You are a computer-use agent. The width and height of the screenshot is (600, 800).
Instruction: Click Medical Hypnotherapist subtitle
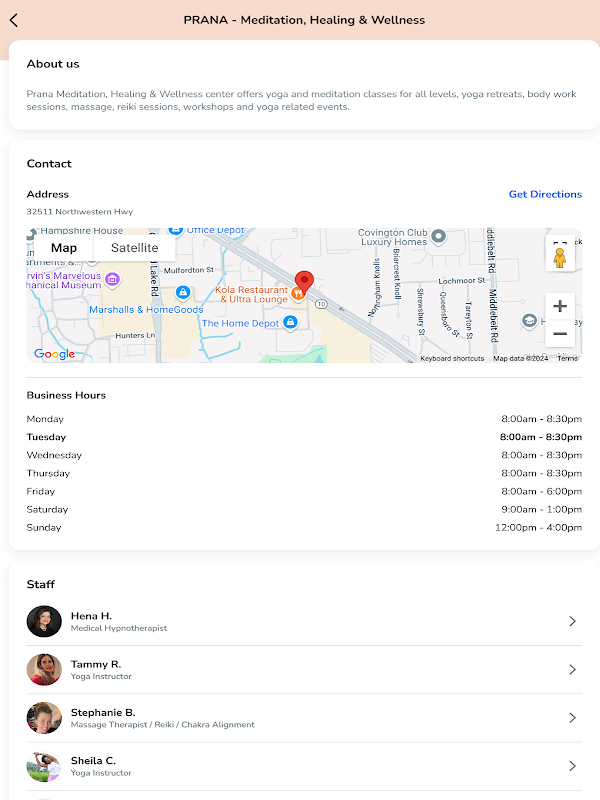pyautogui.click(x=119, y=628)
